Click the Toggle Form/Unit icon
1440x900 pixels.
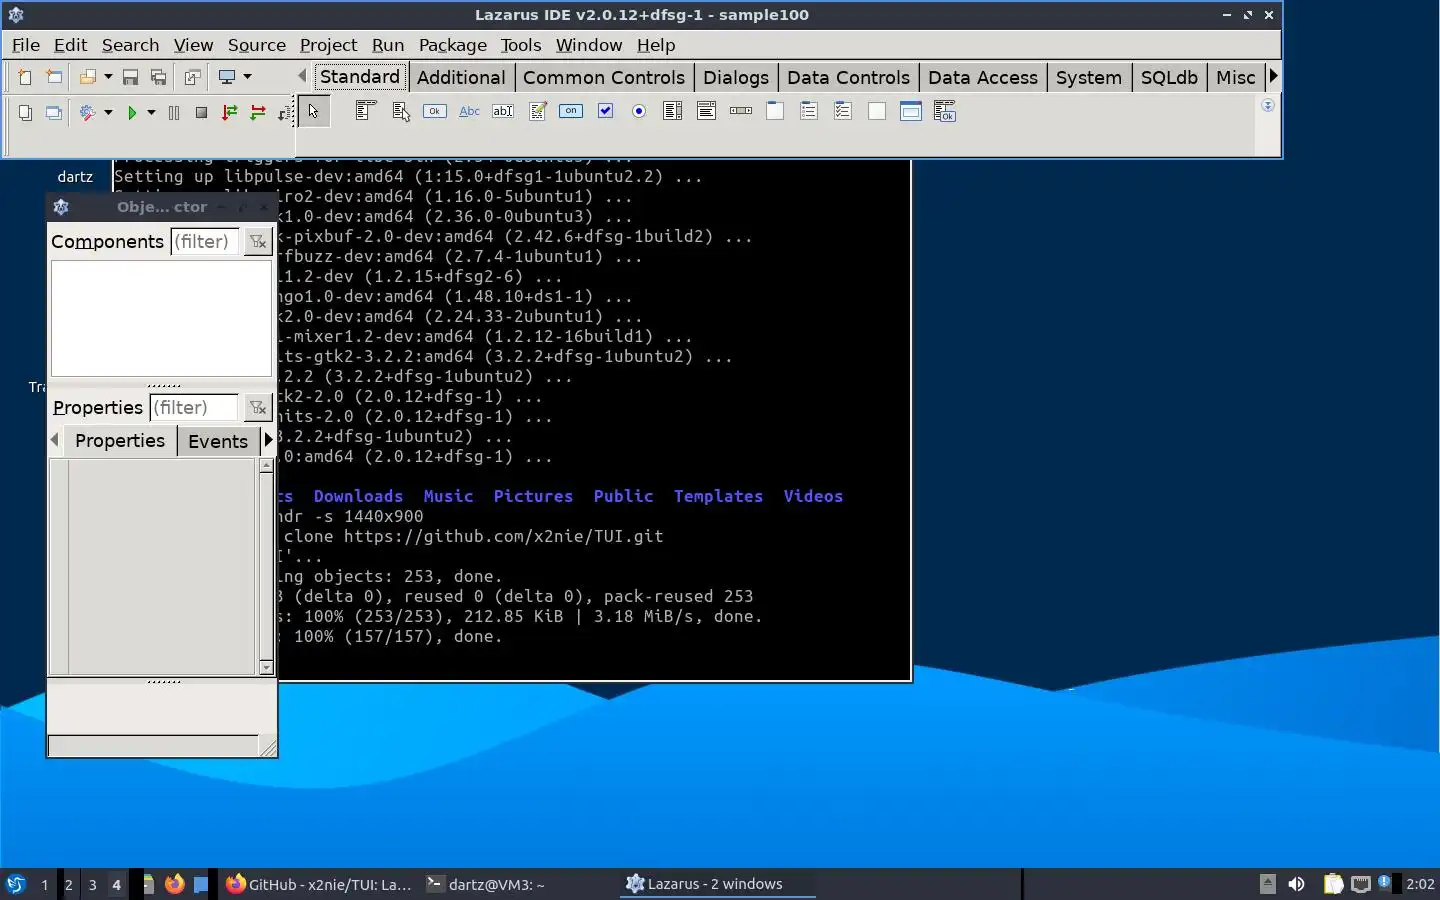pos(192,77)
